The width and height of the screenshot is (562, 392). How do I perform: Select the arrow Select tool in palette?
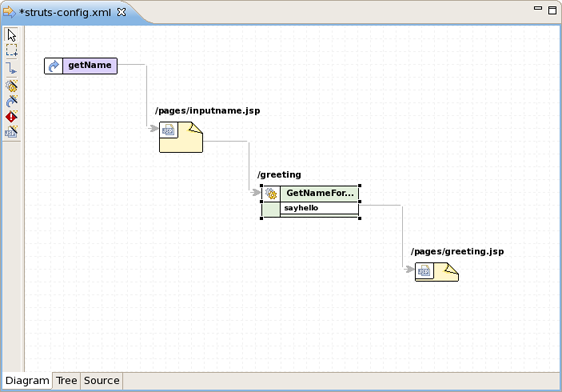(x=11, y=35)
